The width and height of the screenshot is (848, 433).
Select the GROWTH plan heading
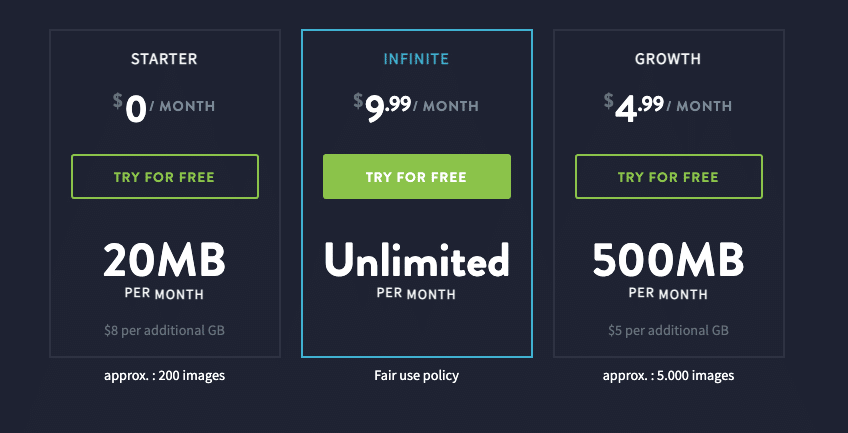[x=668, y=59]
